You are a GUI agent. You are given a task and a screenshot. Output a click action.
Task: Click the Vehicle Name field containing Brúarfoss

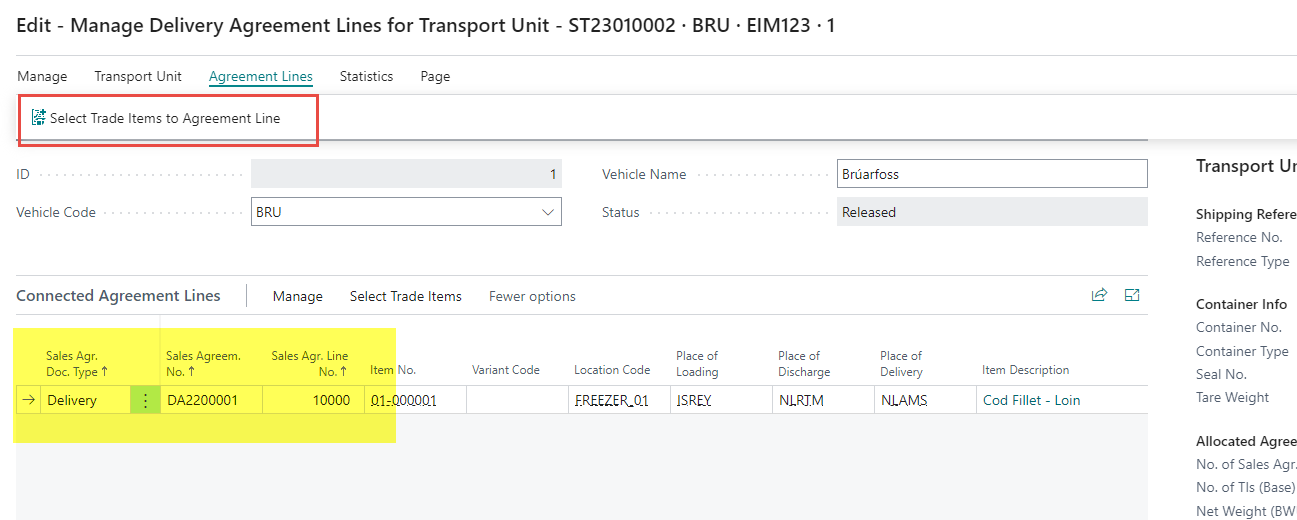[991, 174]
